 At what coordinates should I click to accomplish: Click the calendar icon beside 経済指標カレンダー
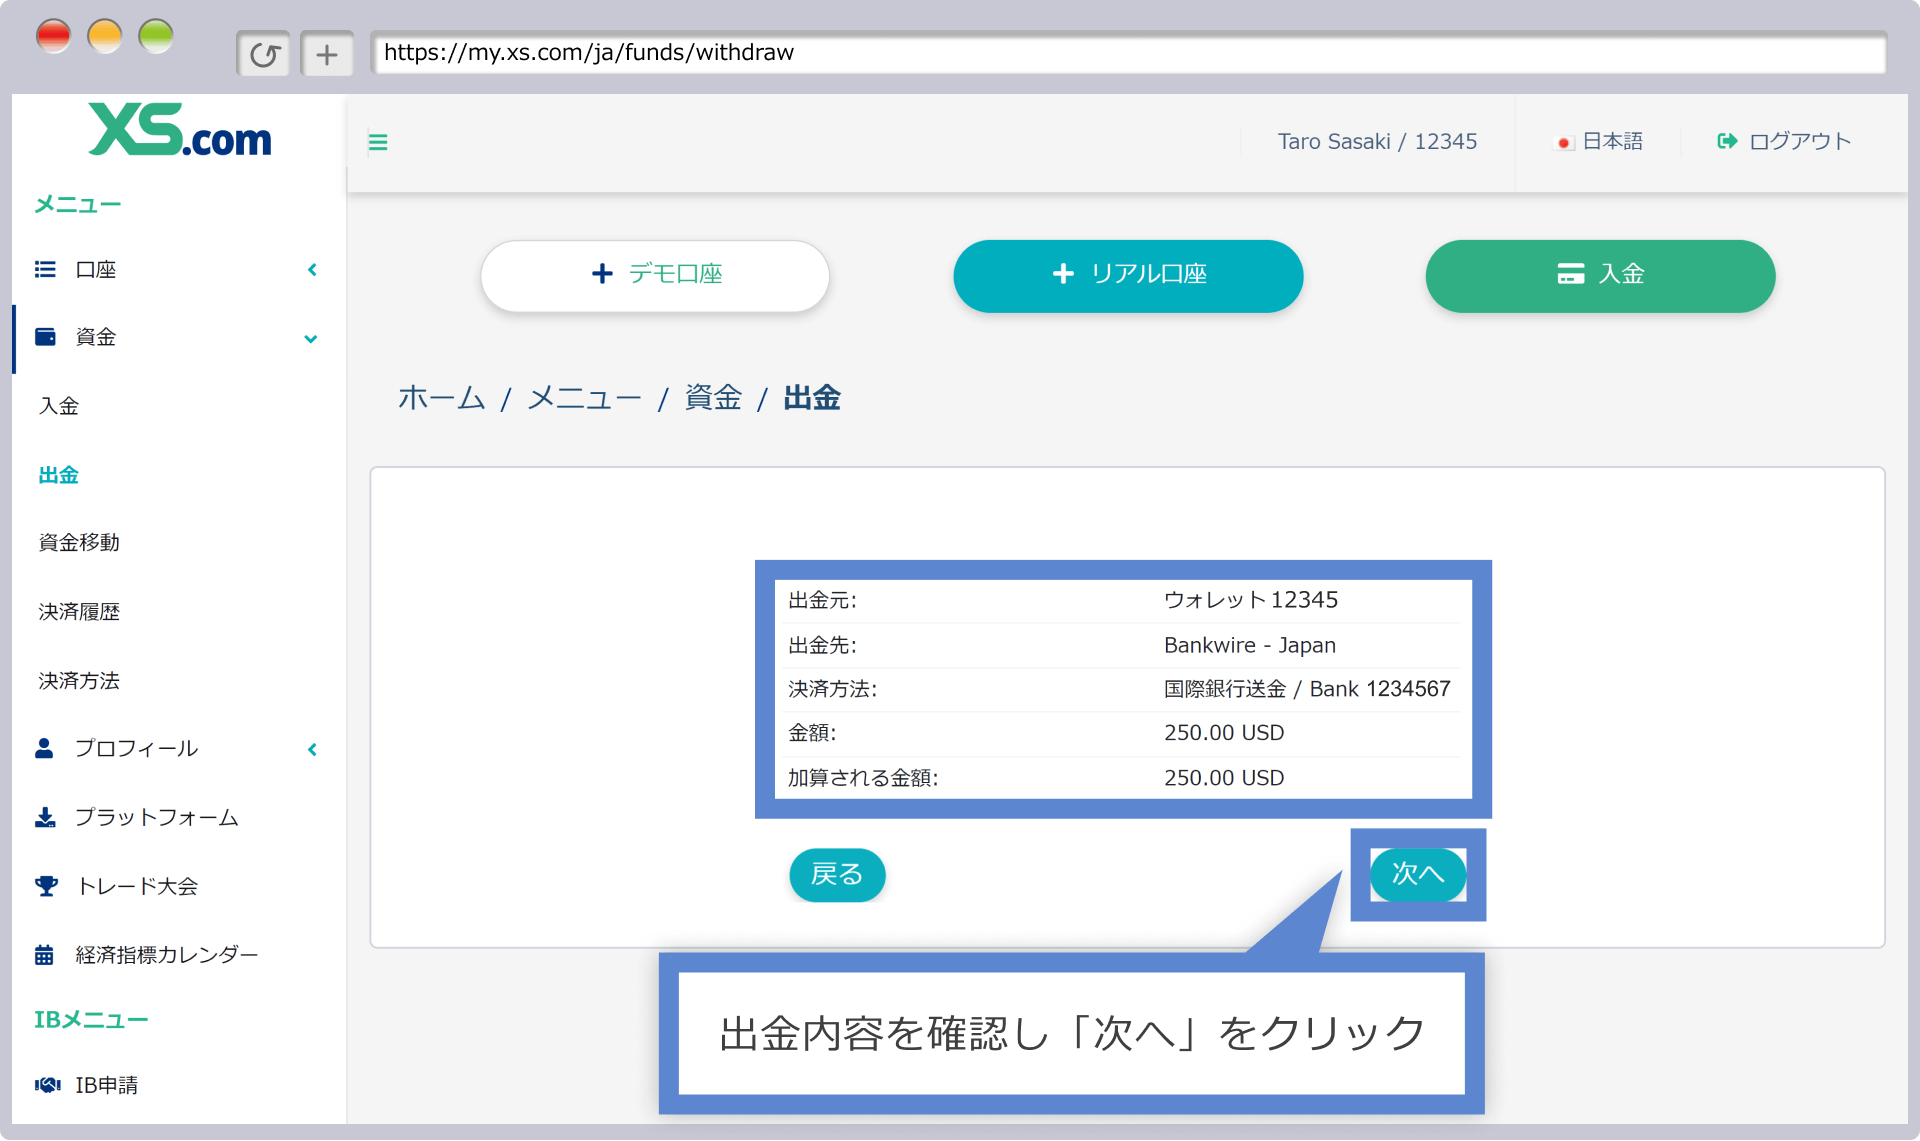point(44,955)
